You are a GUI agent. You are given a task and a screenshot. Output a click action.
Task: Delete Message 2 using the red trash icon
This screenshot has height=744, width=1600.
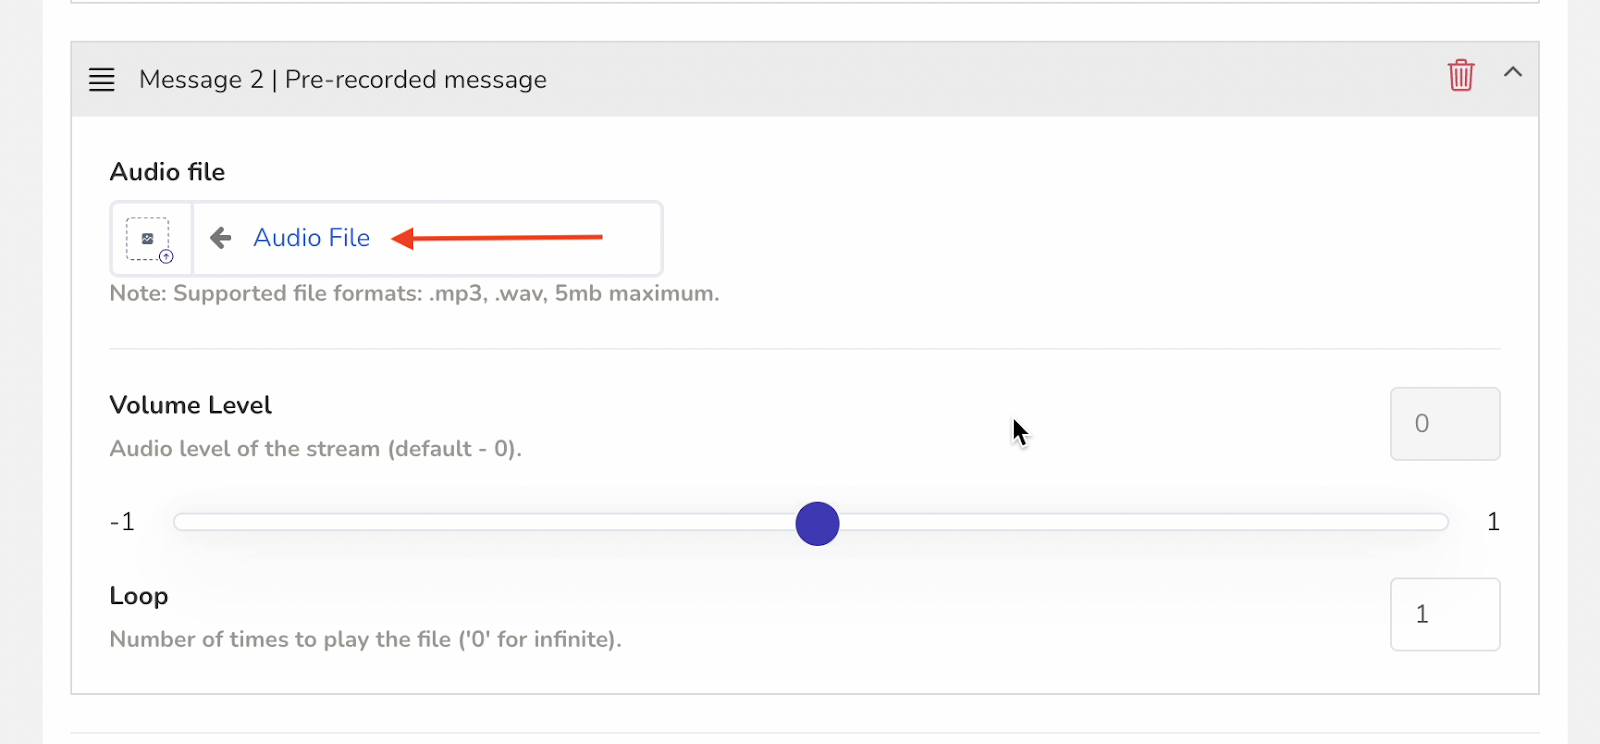click(1461, 75)
